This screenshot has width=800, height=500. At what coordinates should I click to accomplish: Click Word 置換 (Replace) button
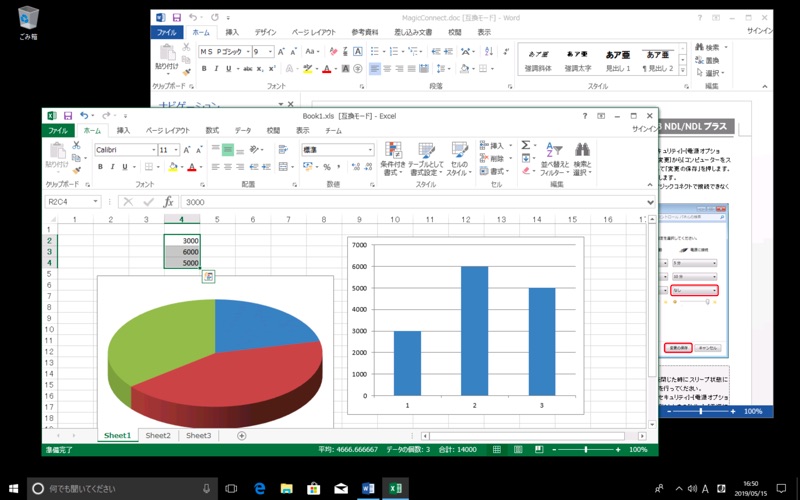pyautogui.click(x=708, y=60)
